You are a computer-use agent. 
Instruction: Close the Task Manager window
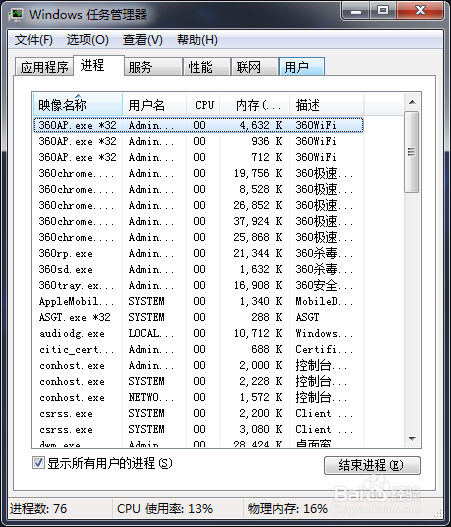click(x=420, y=11)
